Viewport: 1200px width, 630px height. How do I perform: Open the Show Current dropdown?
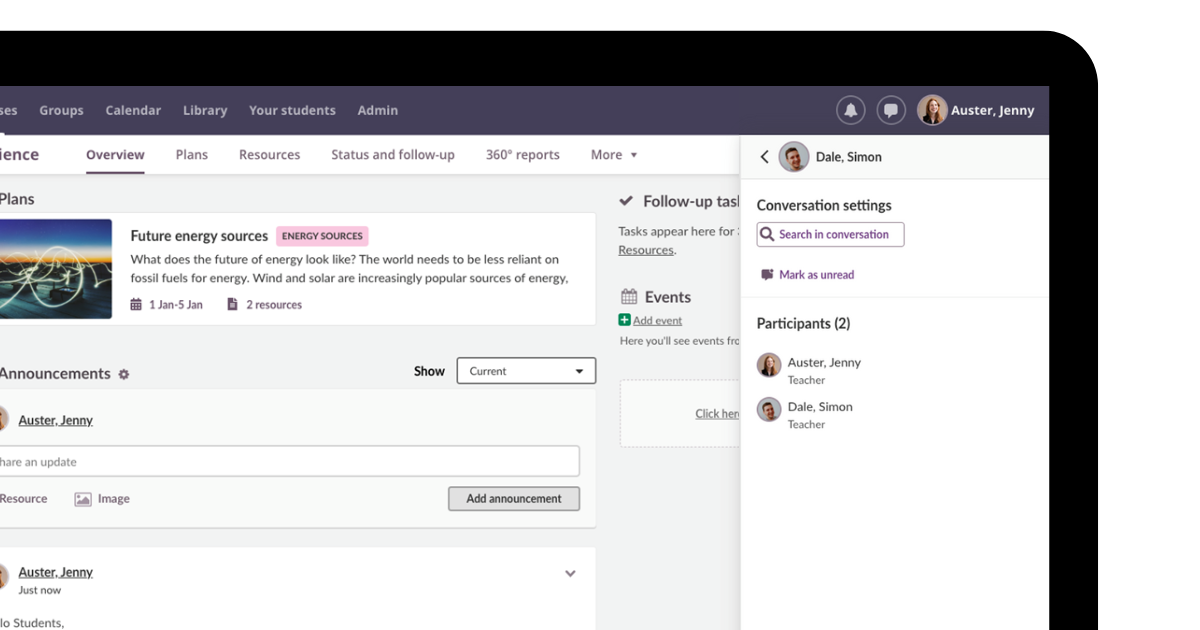pos(526,371)
